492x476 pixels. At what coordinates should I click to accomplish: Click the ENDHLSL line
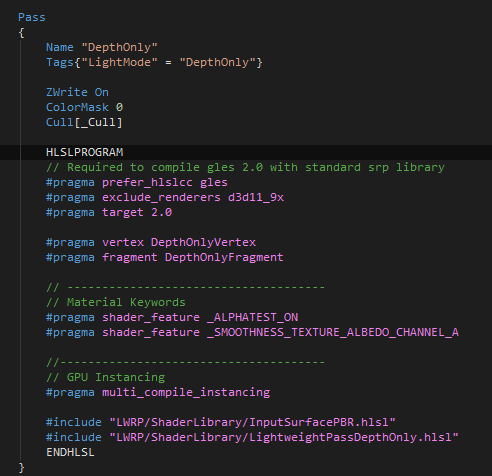pos(70,452)
